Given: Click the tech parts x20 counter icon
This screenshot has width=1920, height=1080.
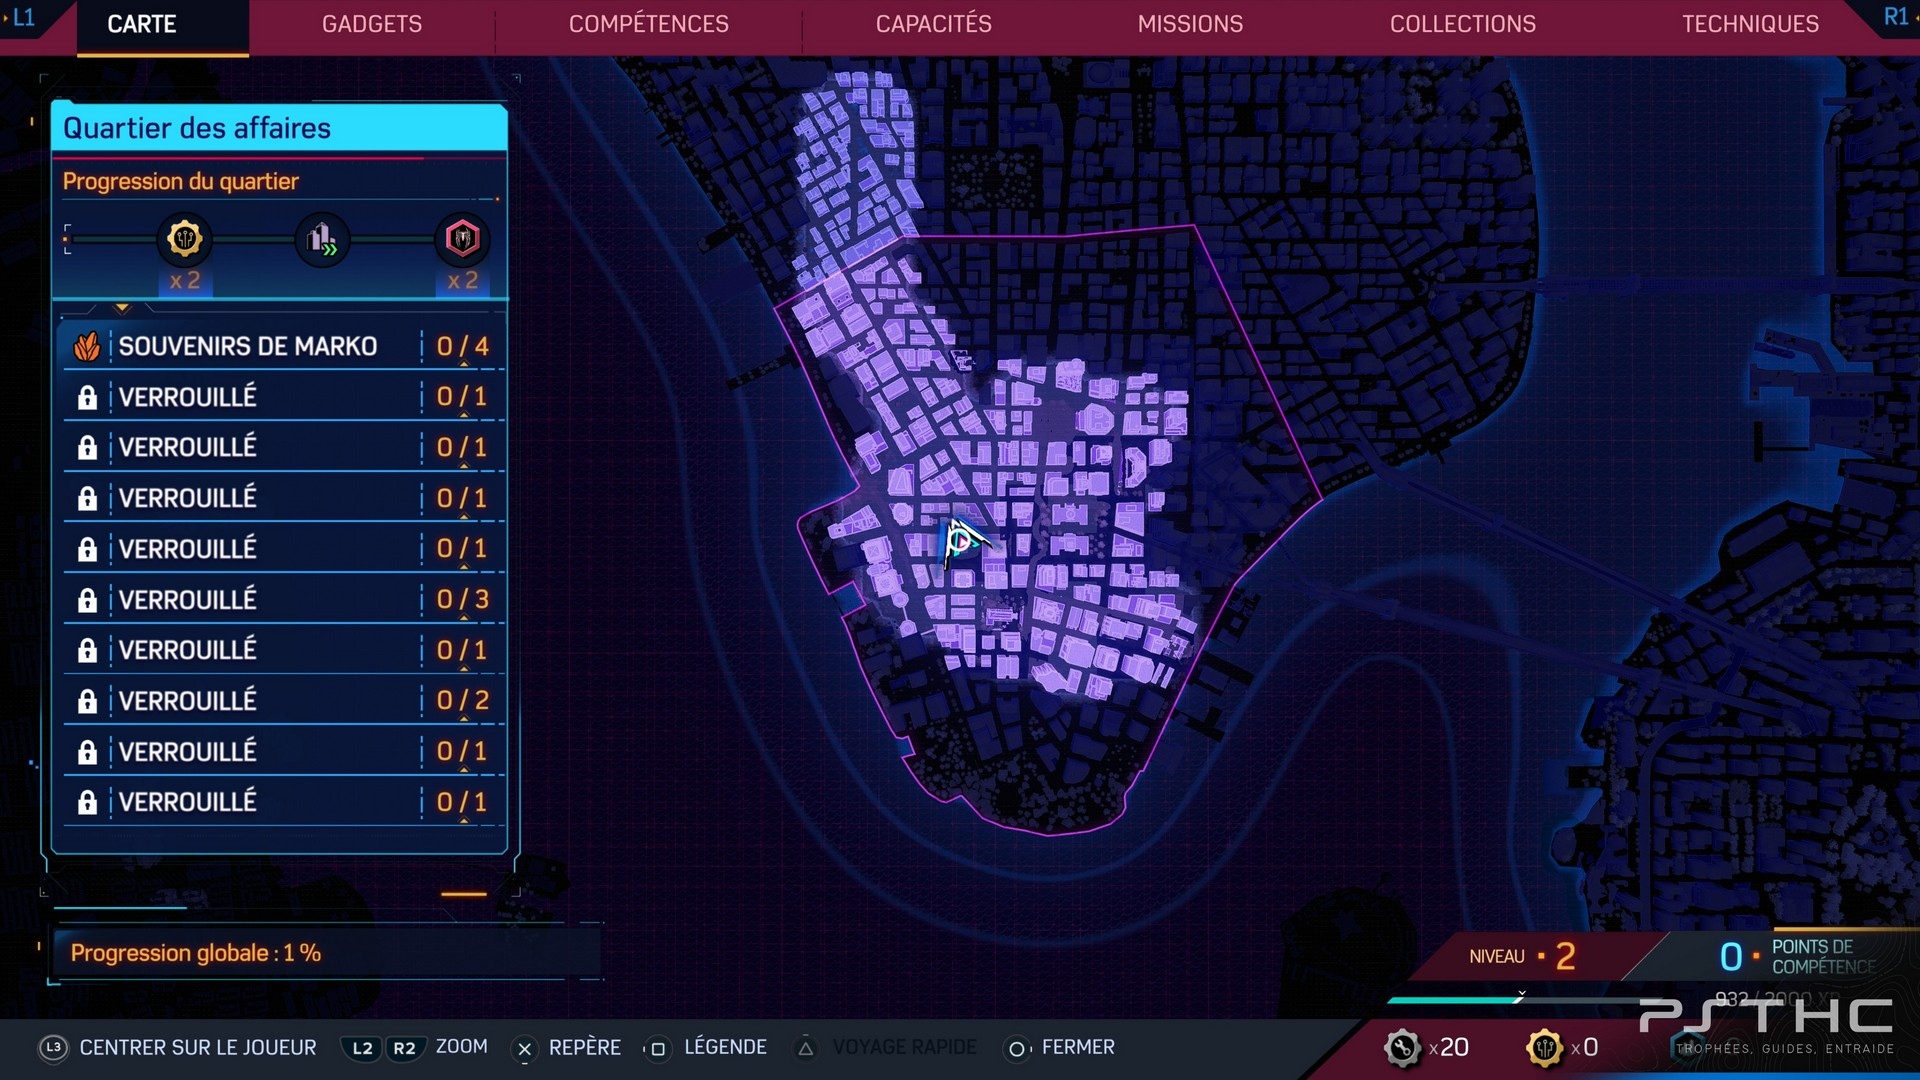Looking at the screenshot, I should (x=1402, y=1047).
